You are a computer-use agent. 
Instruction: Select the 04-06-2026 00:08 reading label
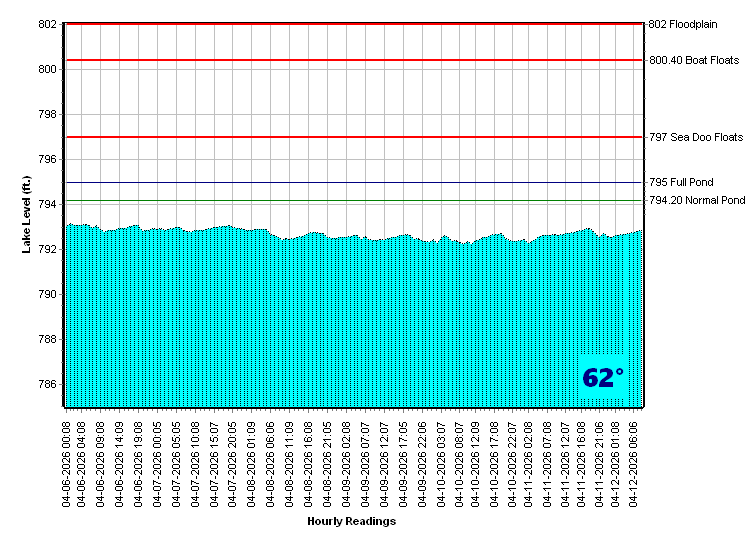tap(66, 461)
